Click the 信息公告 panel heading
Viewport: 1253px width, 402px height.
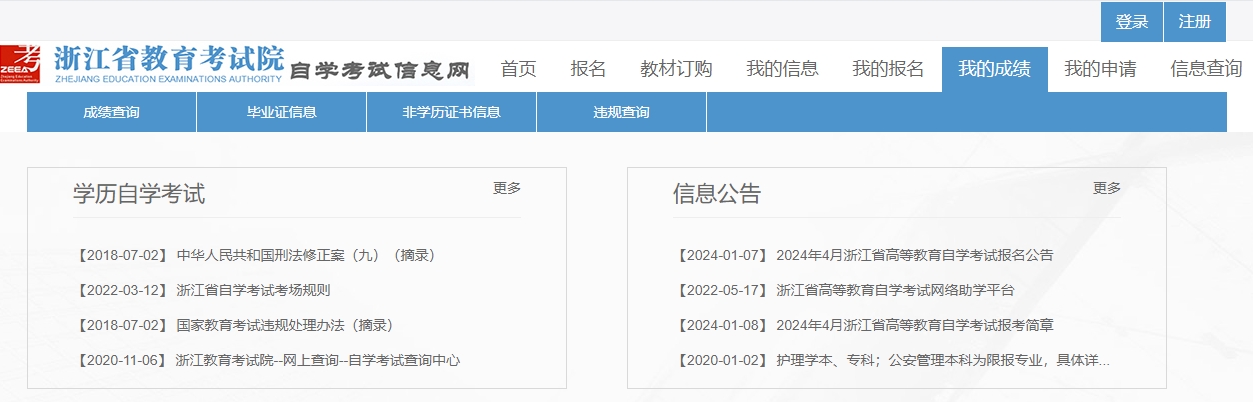[717, 194]
